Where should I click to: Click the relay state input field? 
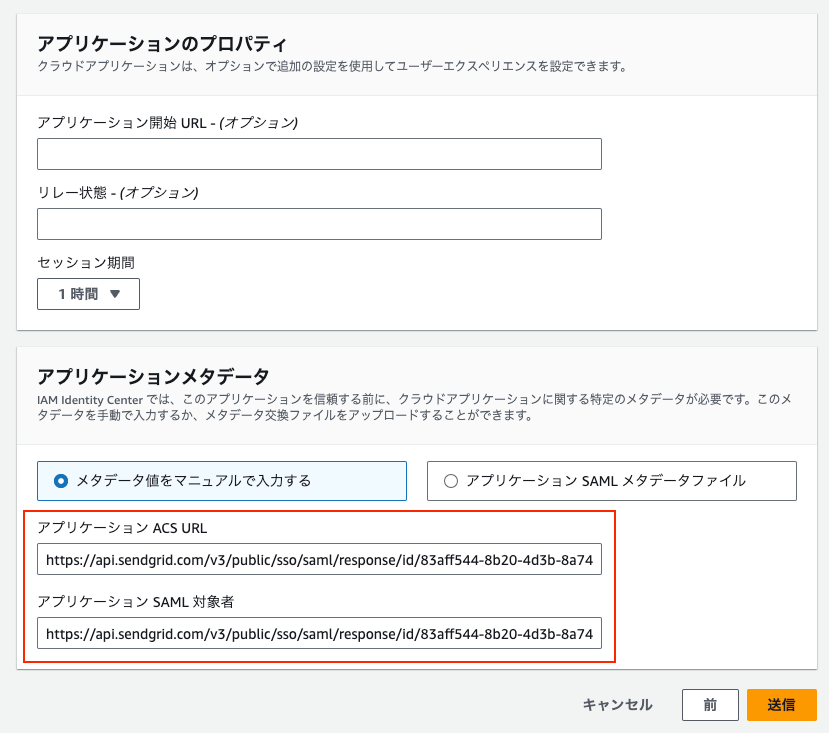pos(319,224)
